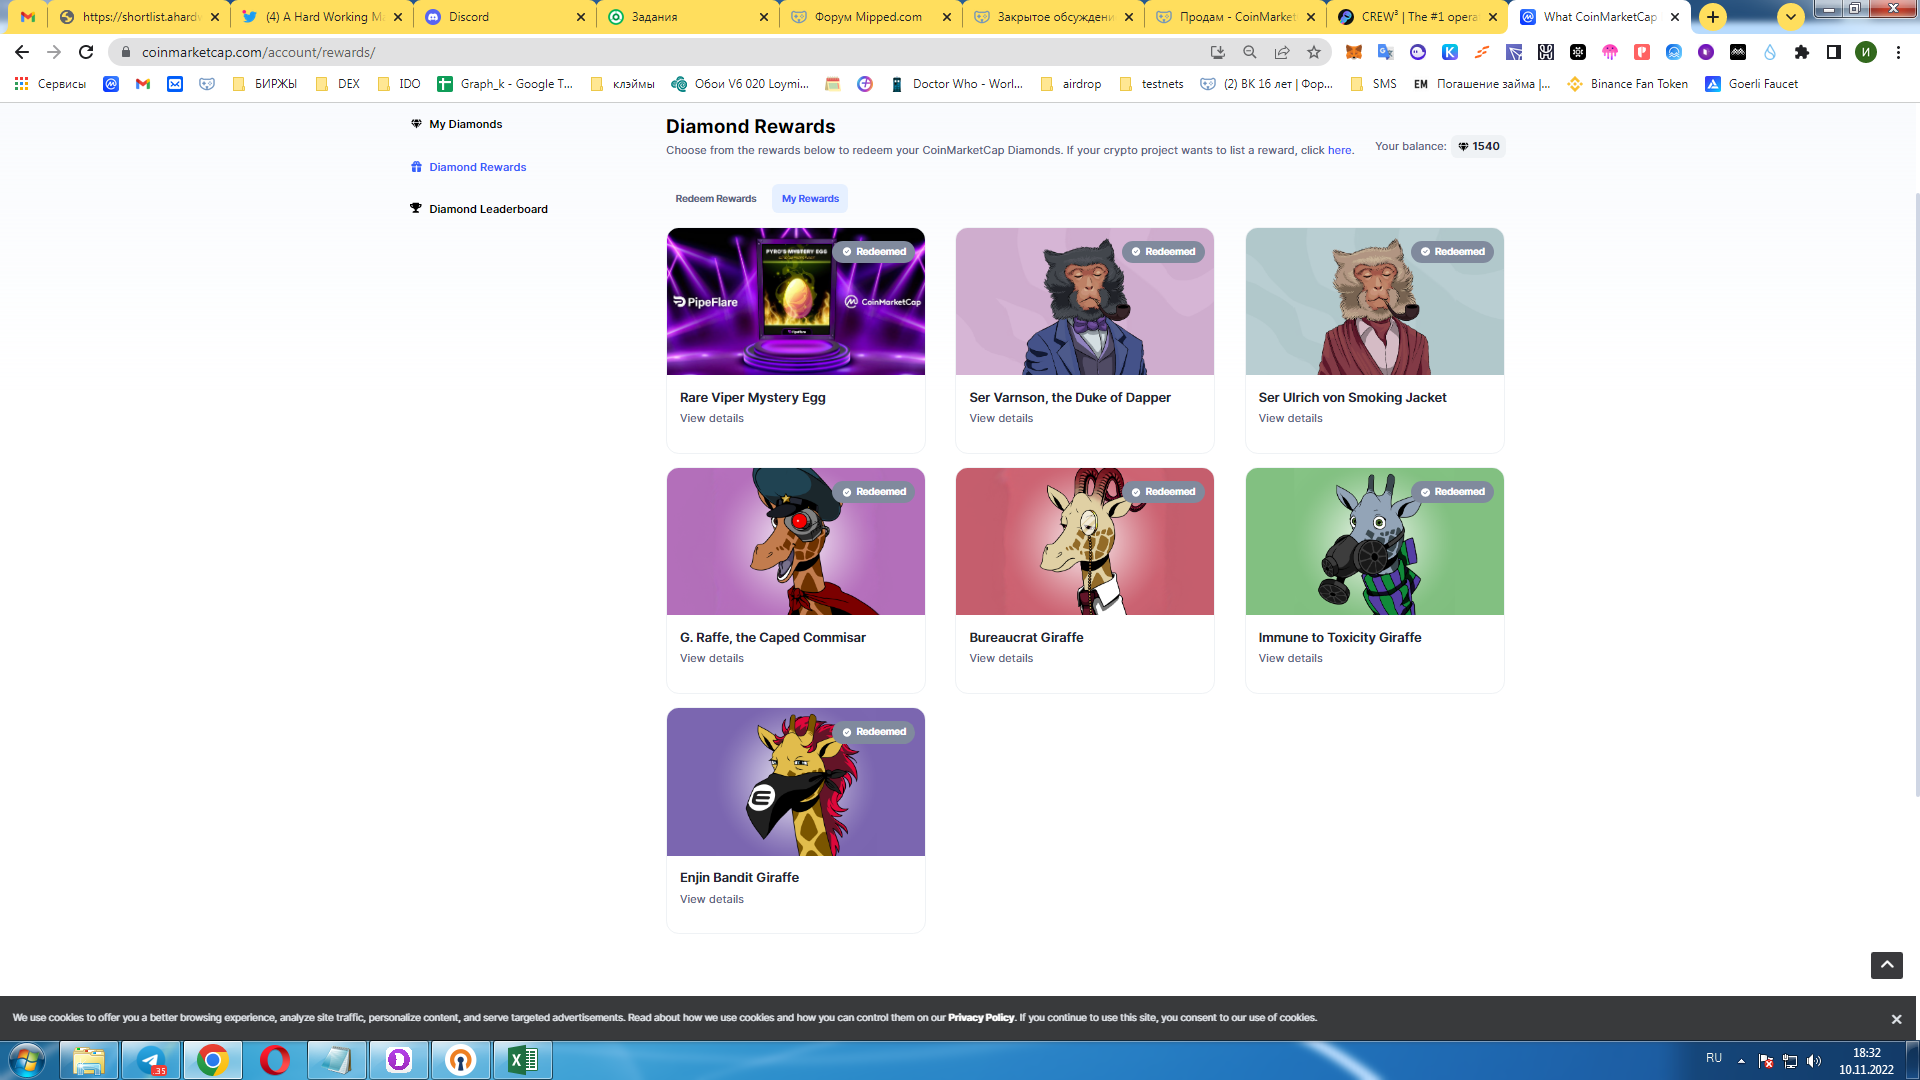This screenshot has height=1080, width=1920.
Task: Click the volume speaker tray icon
Action: coord(1814,1061)
